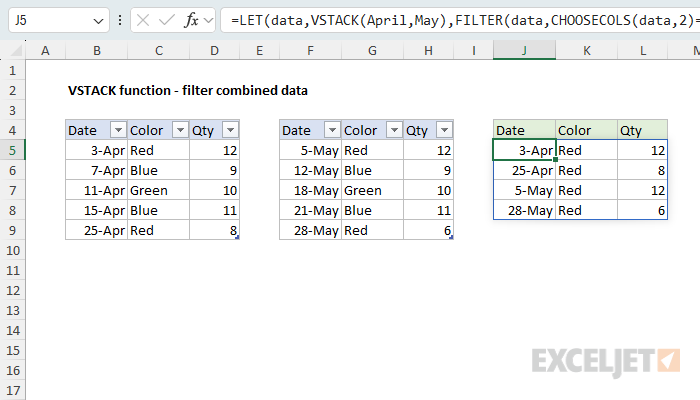Select column G header
The height and width of the screenshot is (400, 700).
click(372, 50)
